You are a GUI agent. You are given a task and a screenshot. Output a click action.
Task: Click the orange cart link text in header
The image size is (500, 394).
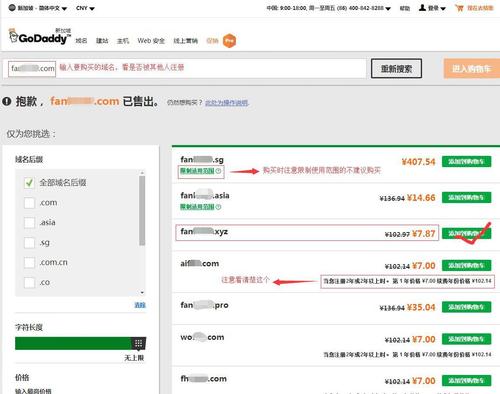coord(480,8)
